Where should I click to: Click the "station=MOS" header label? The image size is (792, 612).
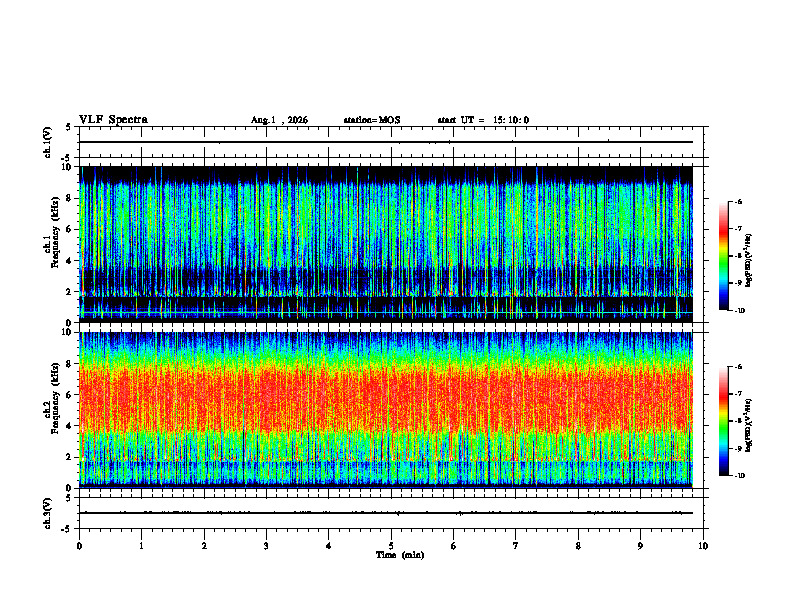(372, 120)
